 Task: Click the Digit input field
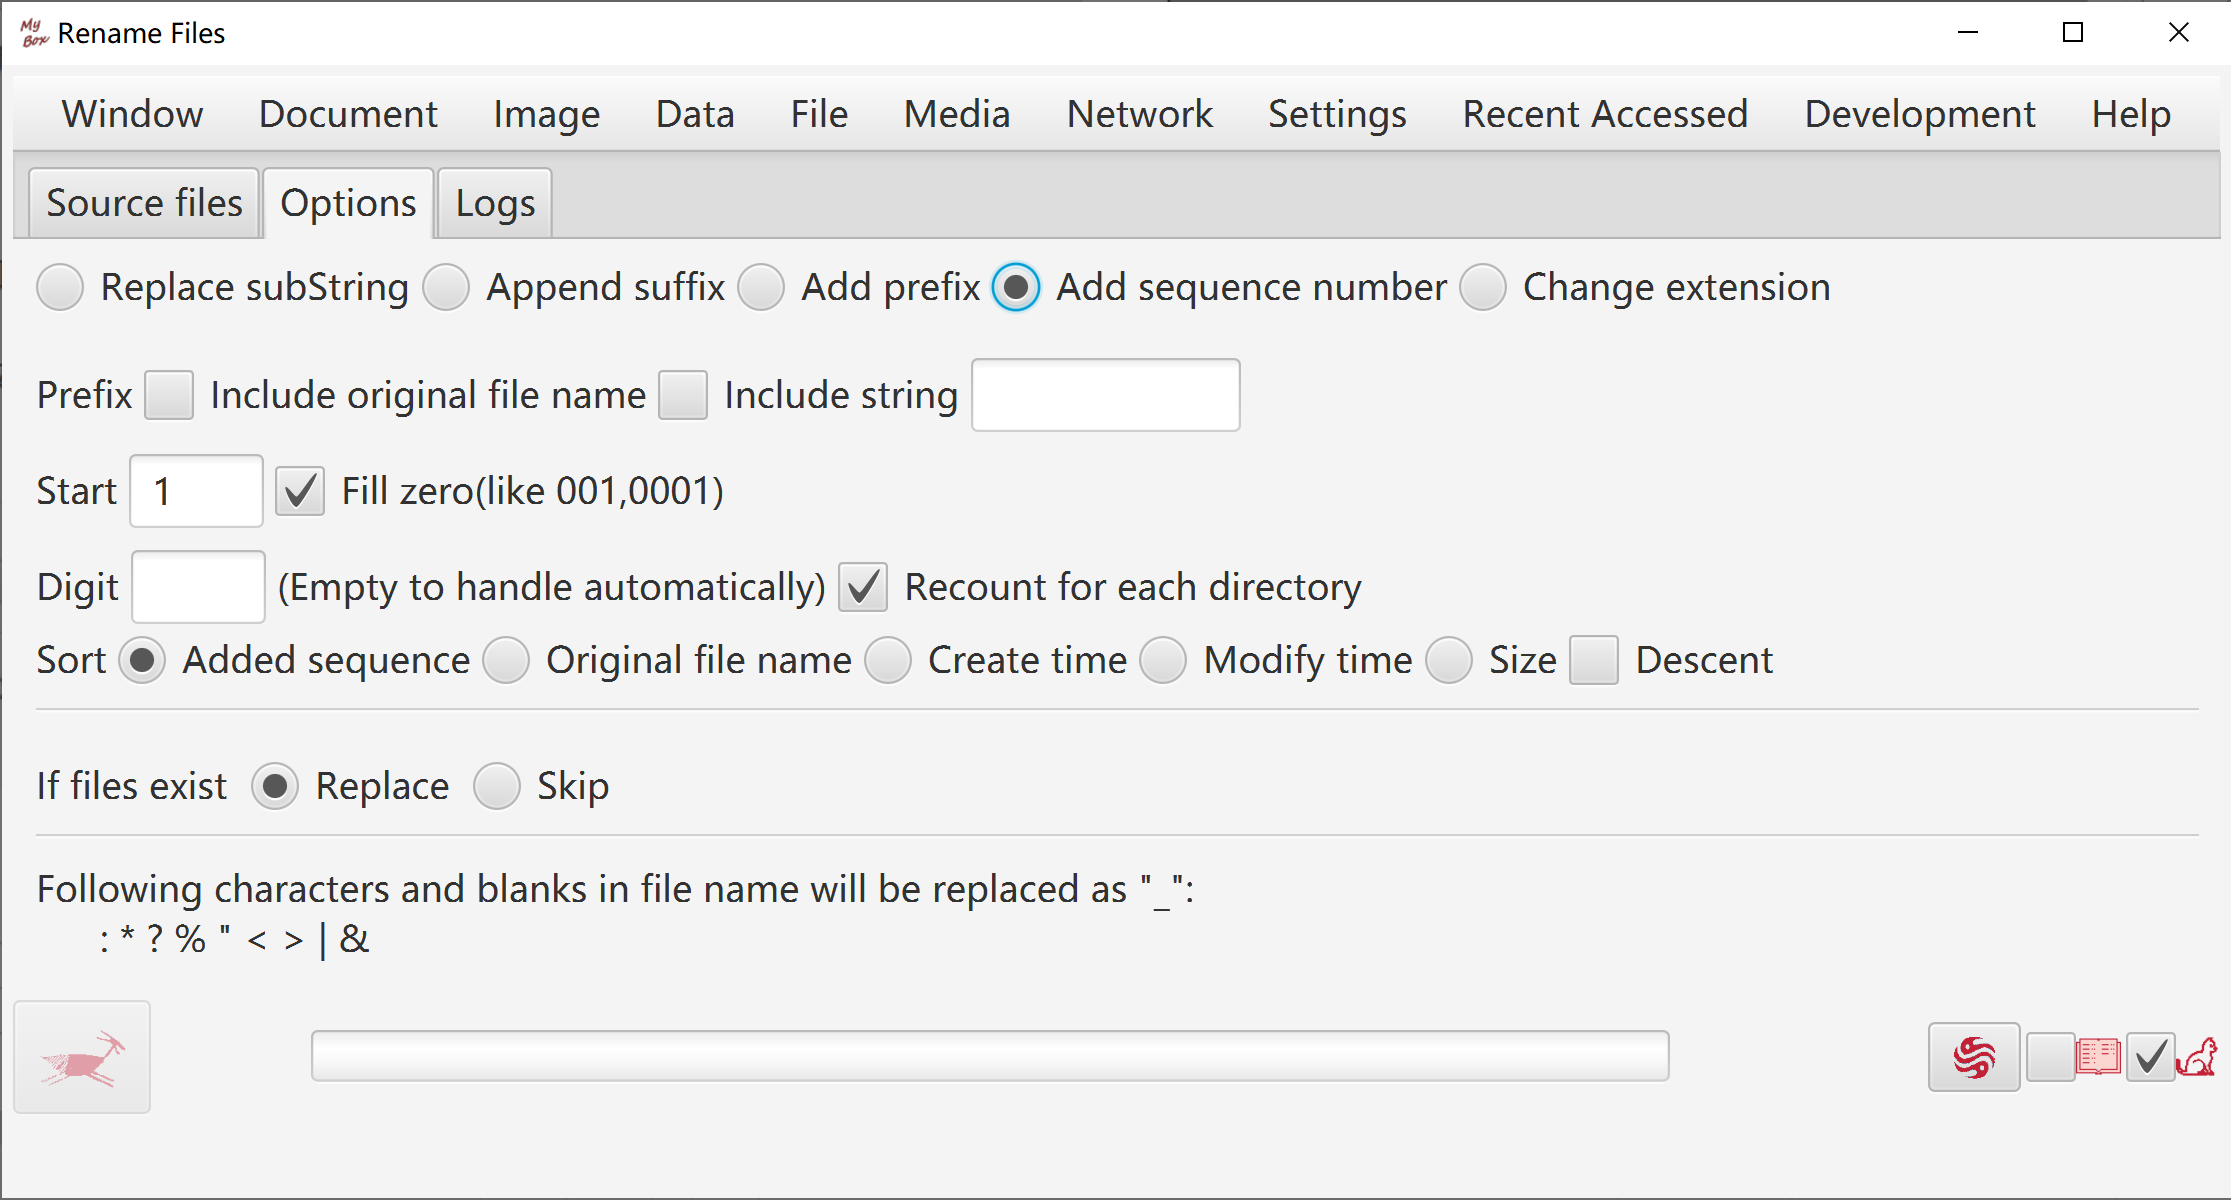tap(199, 587)
